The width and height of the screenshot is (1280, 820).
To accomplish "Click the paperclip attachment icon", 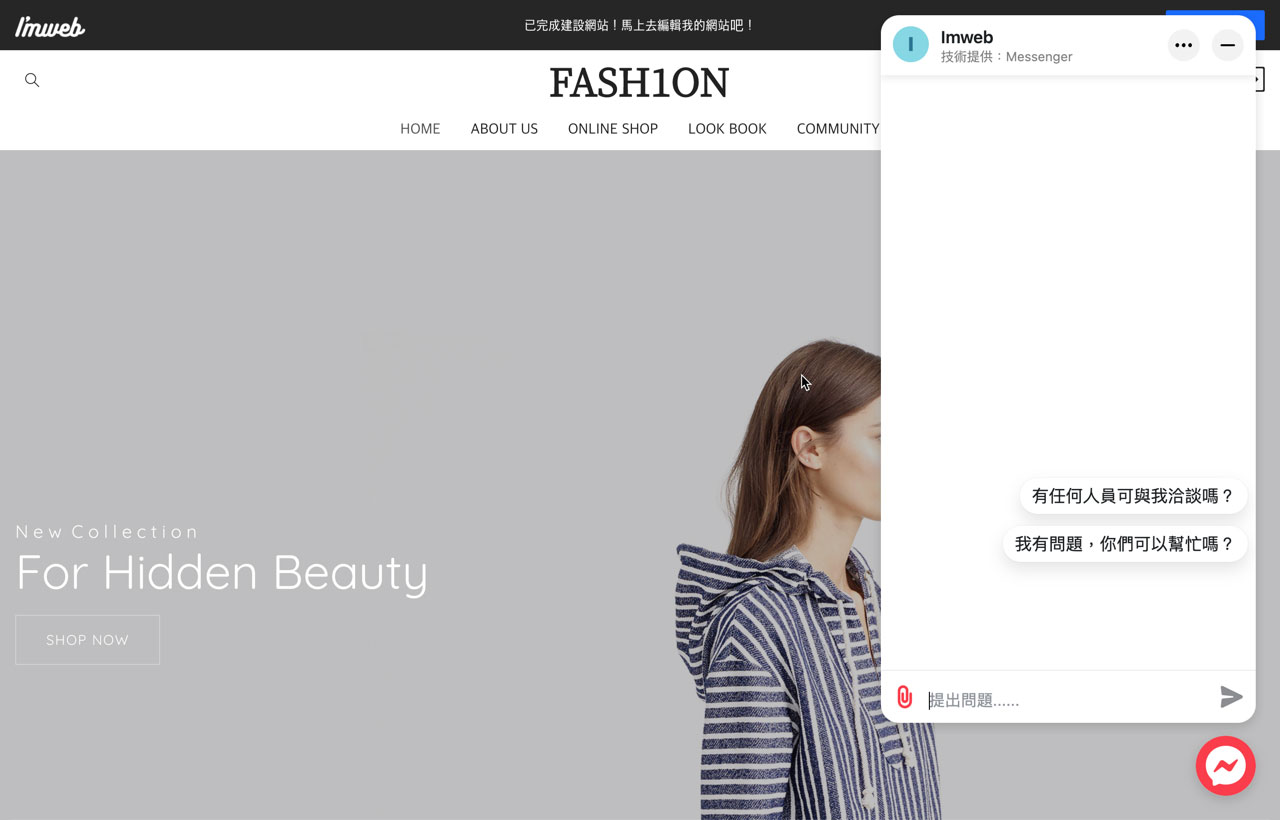I will 905,697.
